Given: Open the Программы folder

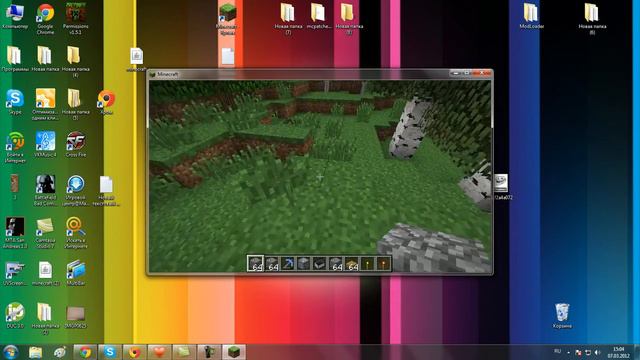Looking at the screenshot, I should 15,59.
